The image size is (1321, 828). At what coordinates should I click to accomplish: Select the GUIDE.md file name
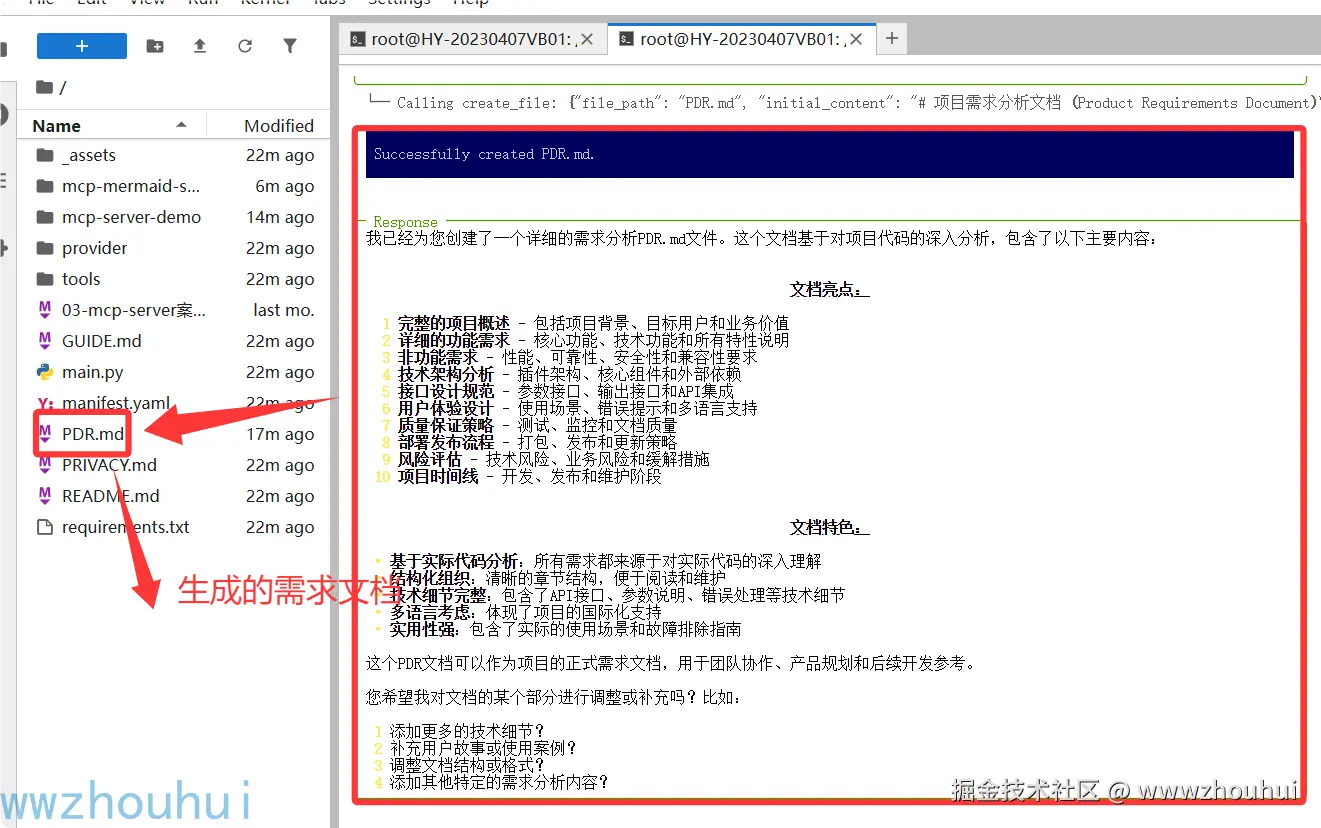(102, 341)
